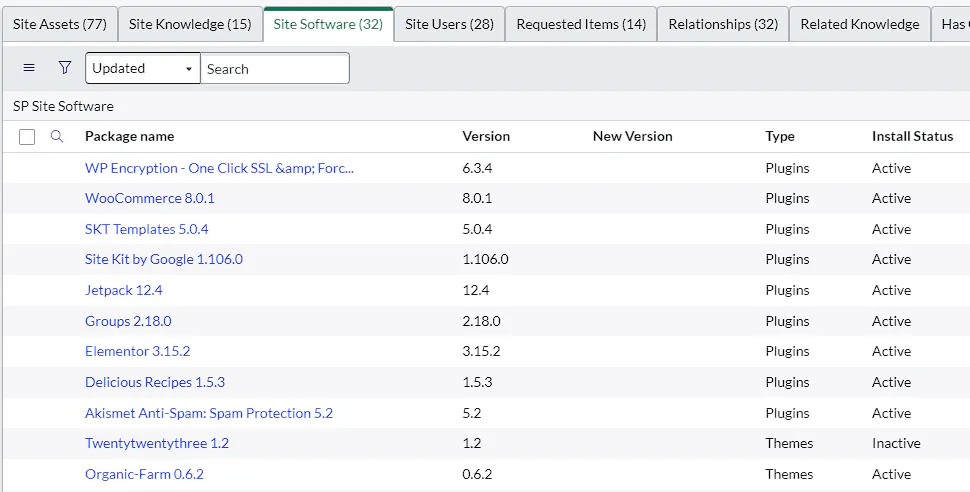Open the Site Users (28) tab

[x=449, y=24]
